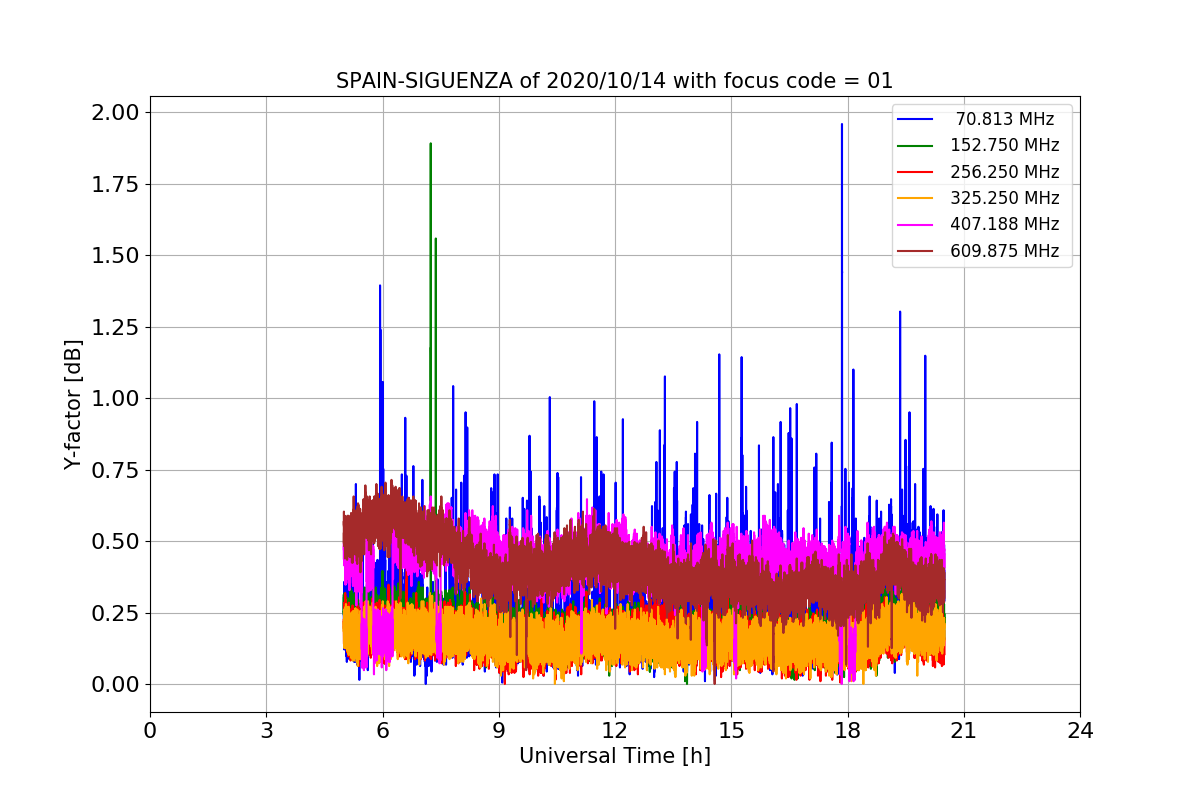Image resolution: width=1200 pixels, height=800 pixels.
Task: Click the y-axis tick label '0.75'
Action: click(116, 471)
